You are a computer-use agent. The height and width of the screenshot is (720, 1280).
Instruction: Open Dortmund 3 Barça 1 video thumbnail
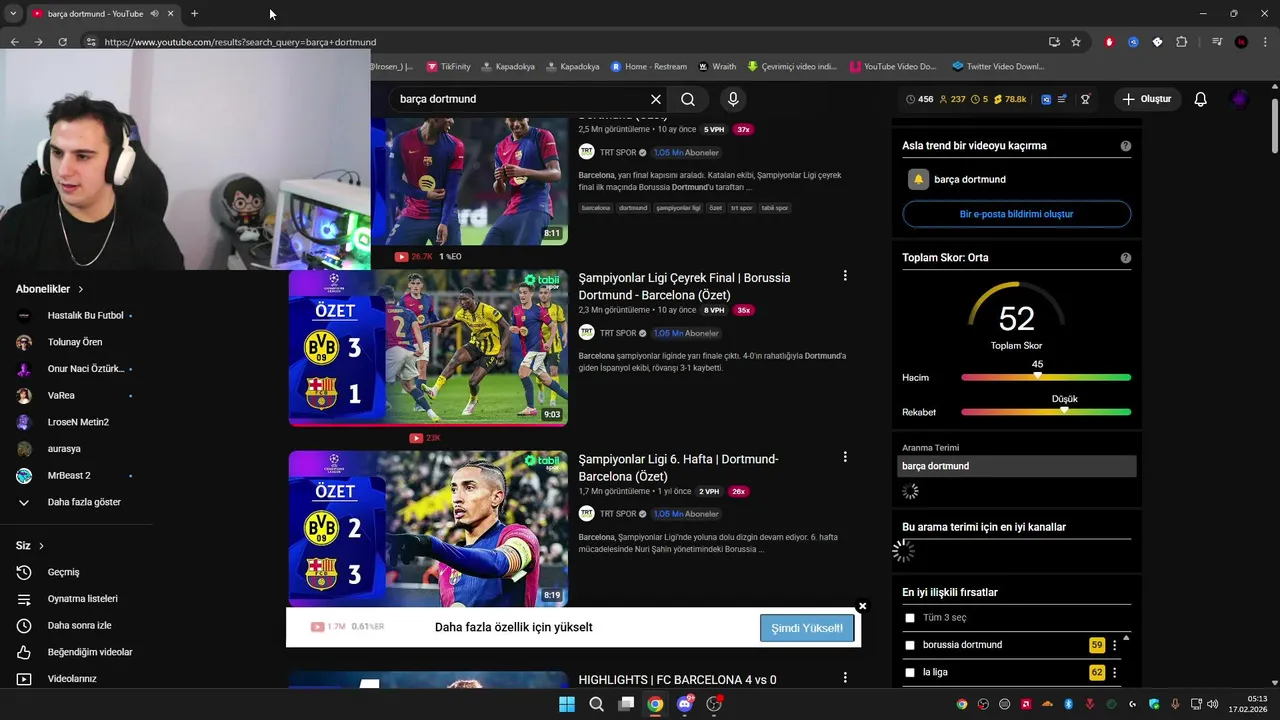coord(428,347)
